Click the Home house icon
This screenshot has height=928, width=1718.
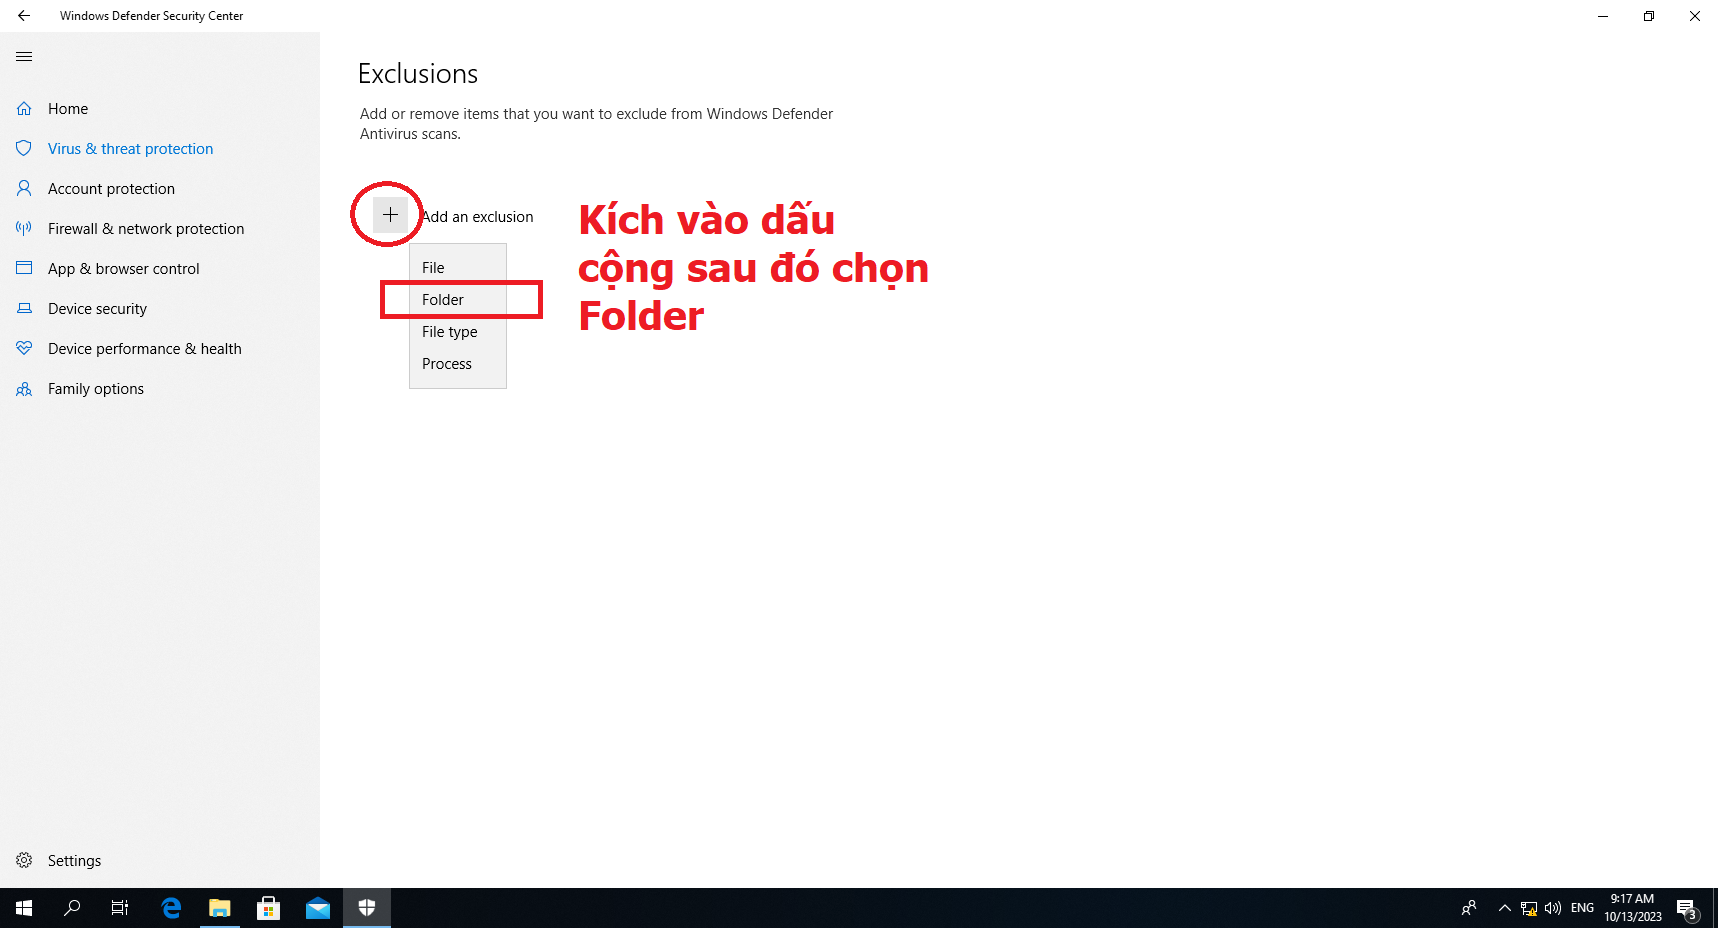click(24, 109)
